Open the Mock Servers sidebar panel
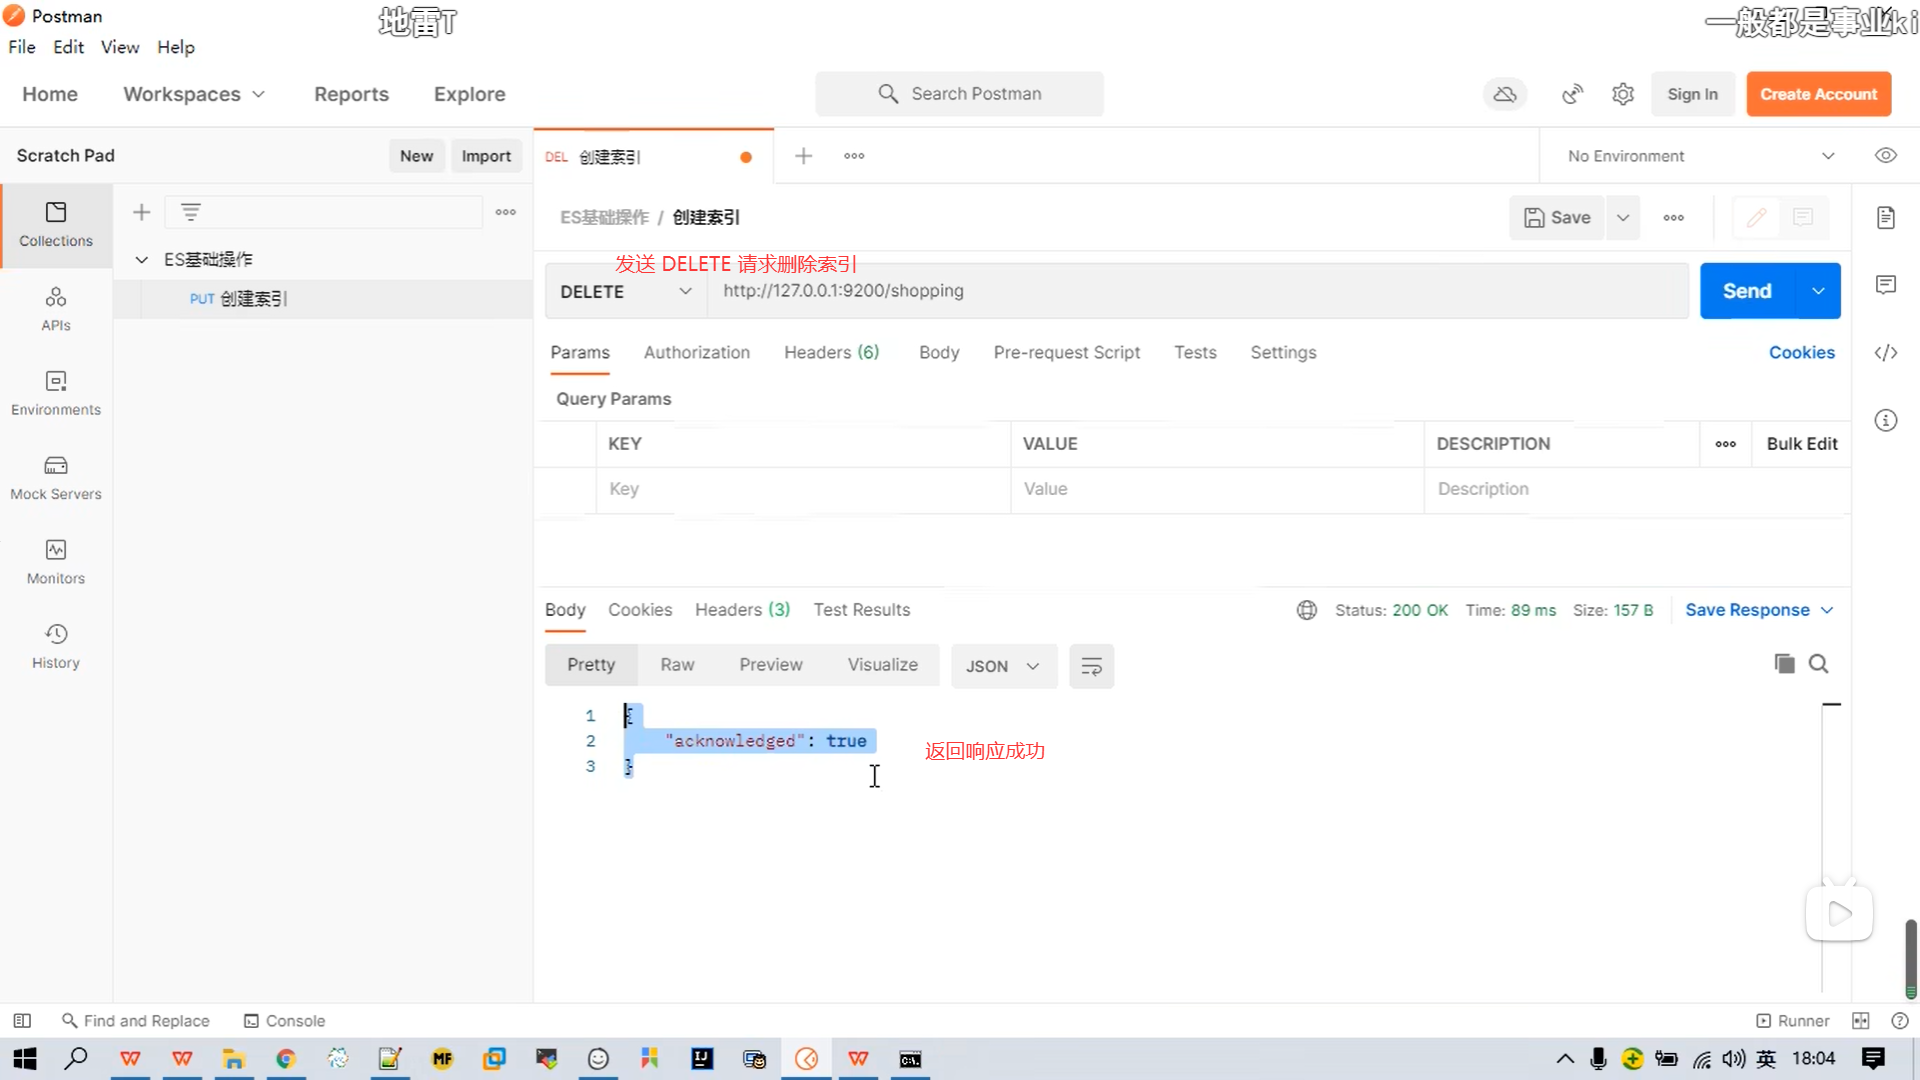 pos(56,477)
